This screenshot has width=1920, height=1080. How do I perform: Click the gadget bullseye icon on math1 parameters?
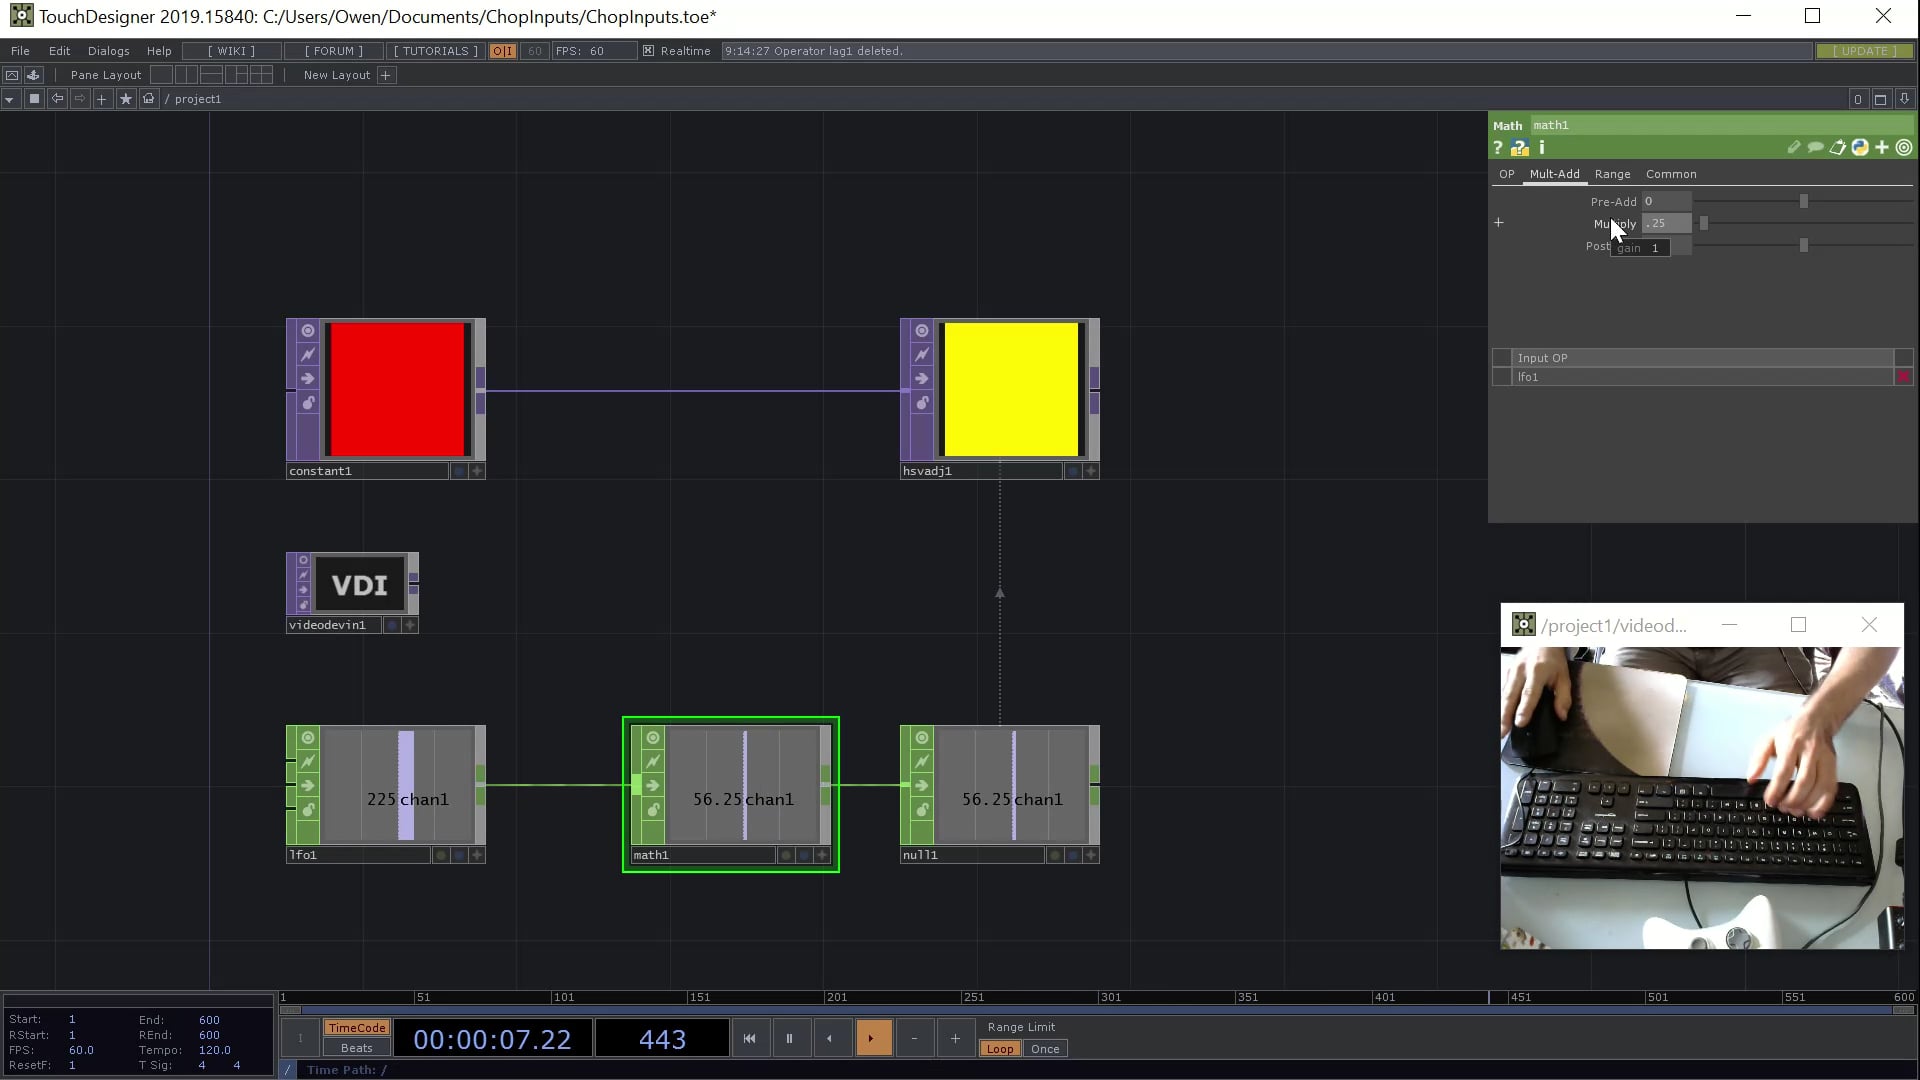[x=1903, y=147]
